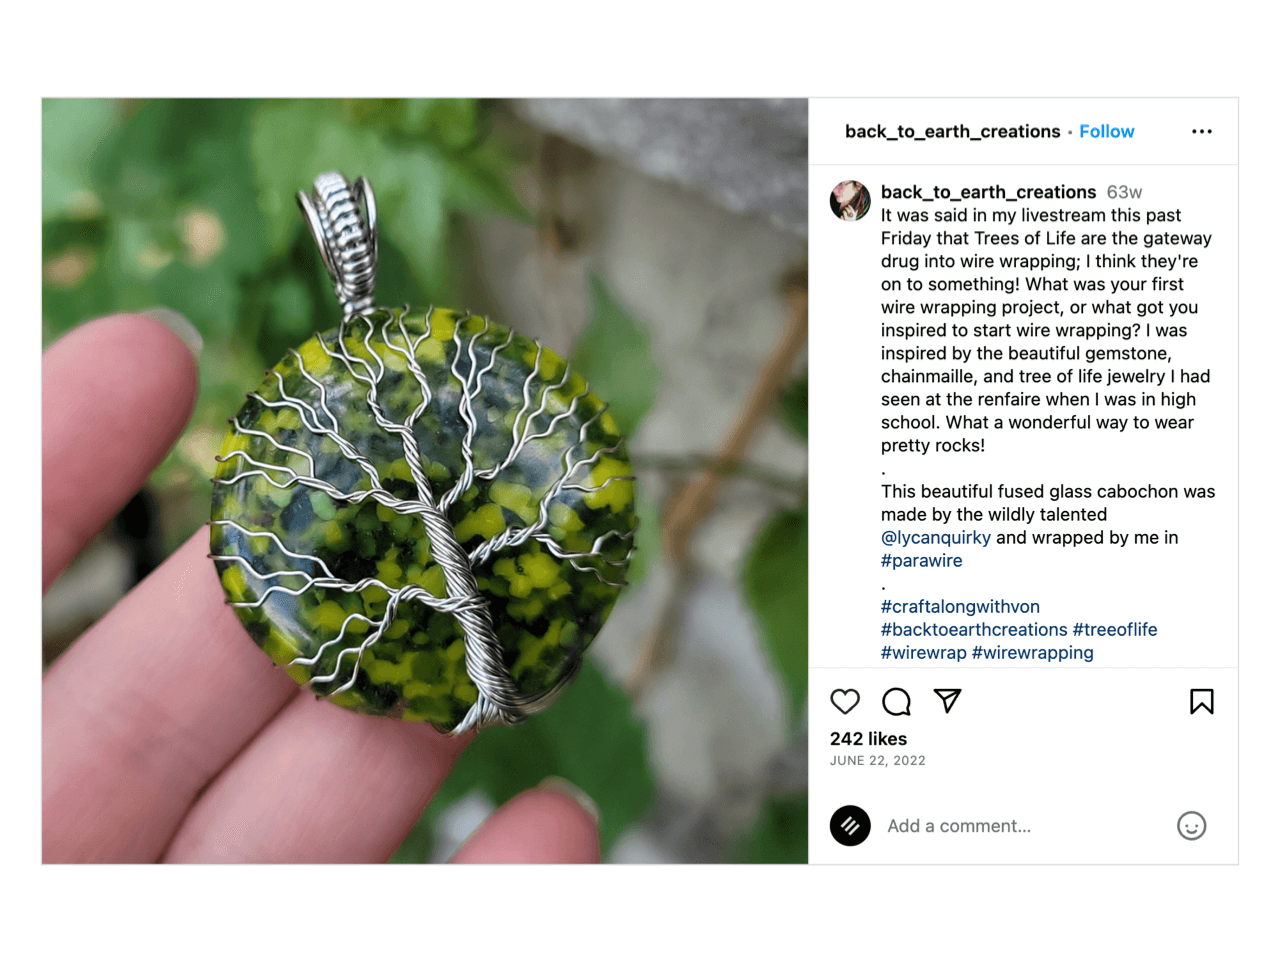Open #parawire hashtag
The height and width of the screenshot is (960, 1280).
pyautogui.click(x=922, y=561)
